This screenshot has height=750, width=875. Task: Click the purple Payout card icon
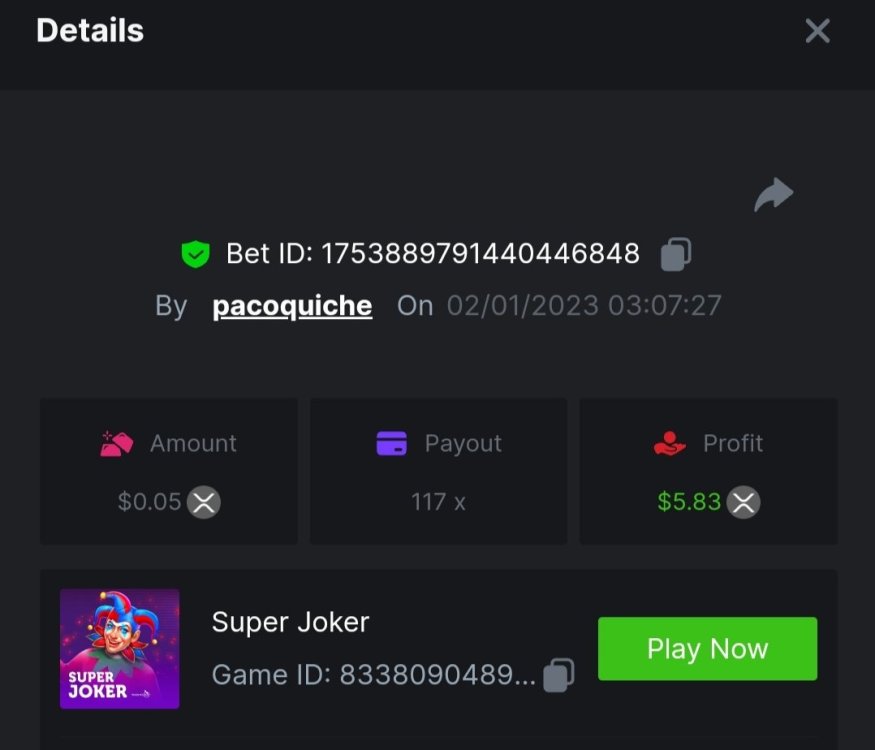click(392, 443)
